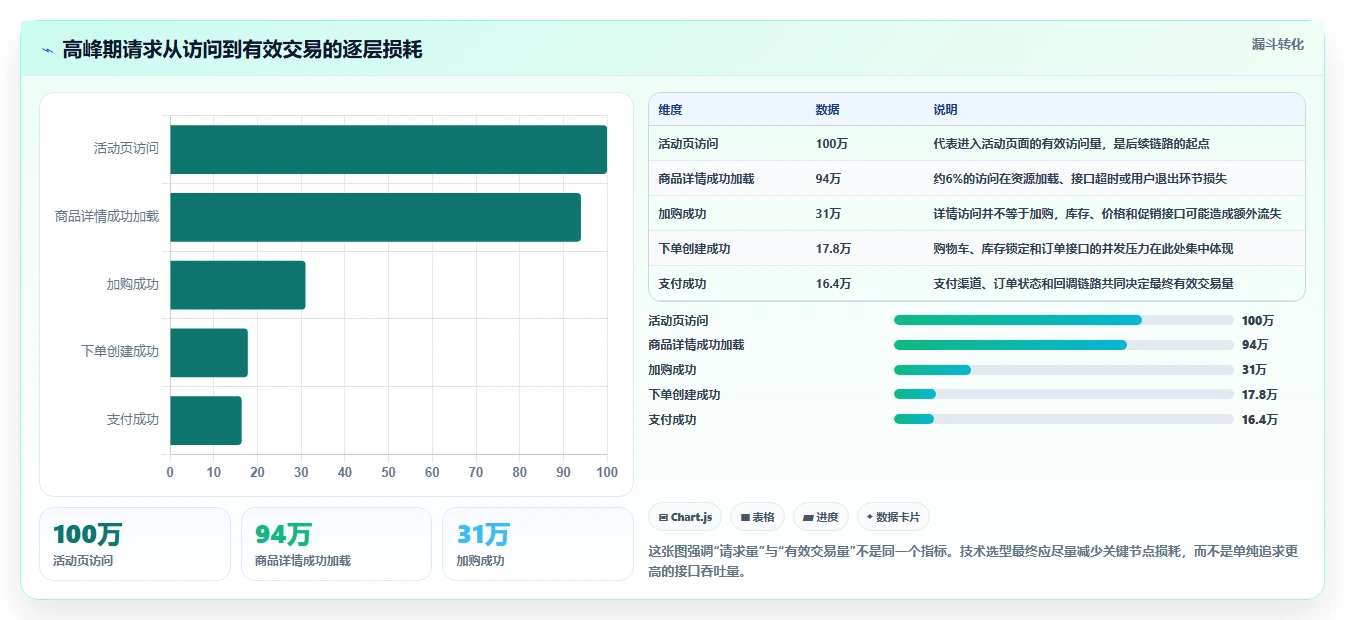1345x620 pixels.
Task: Click the 下单创建成功 bar in the chart
Action: coord(209,352)
